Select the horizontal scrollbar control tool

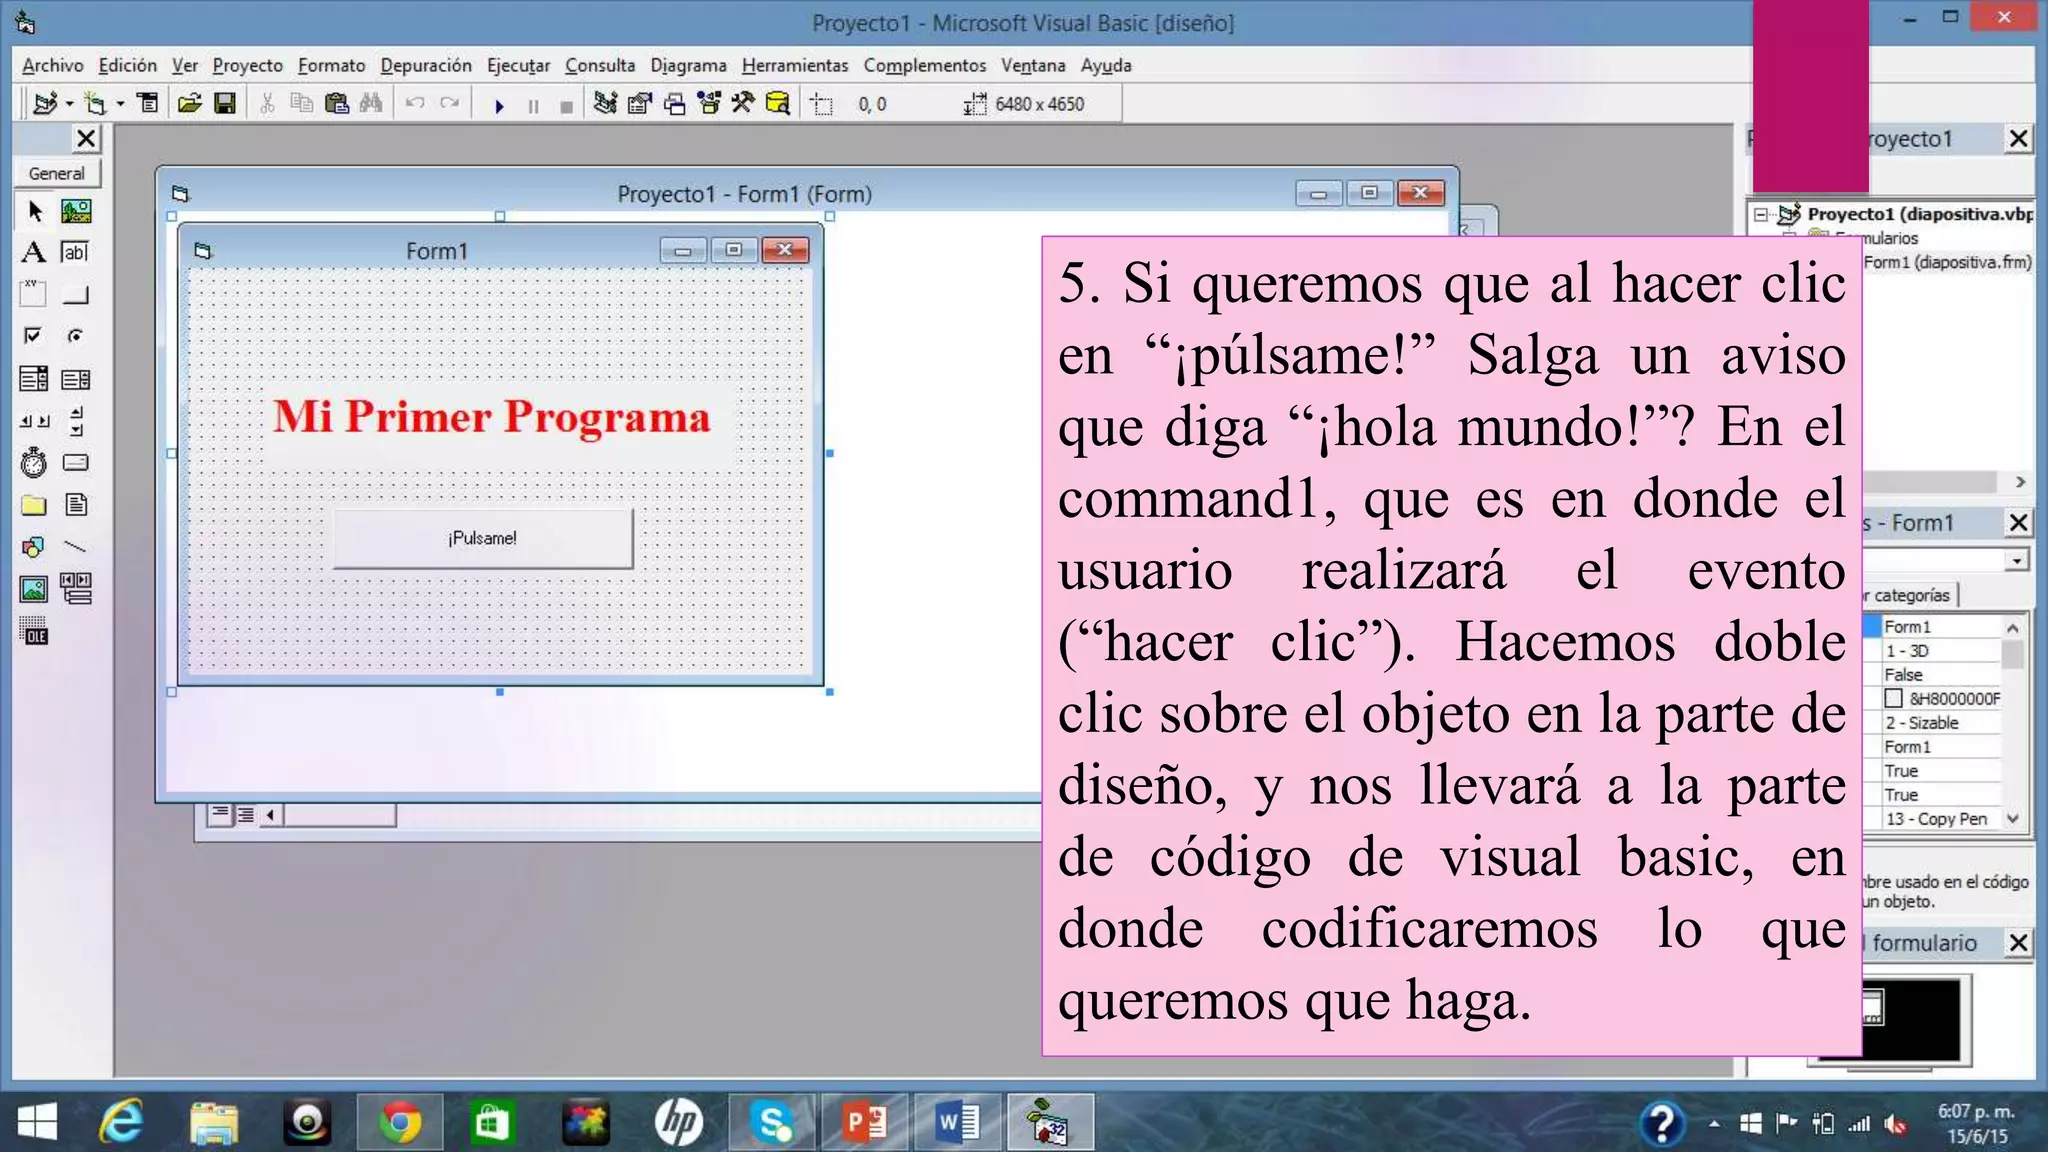[35, 421]
